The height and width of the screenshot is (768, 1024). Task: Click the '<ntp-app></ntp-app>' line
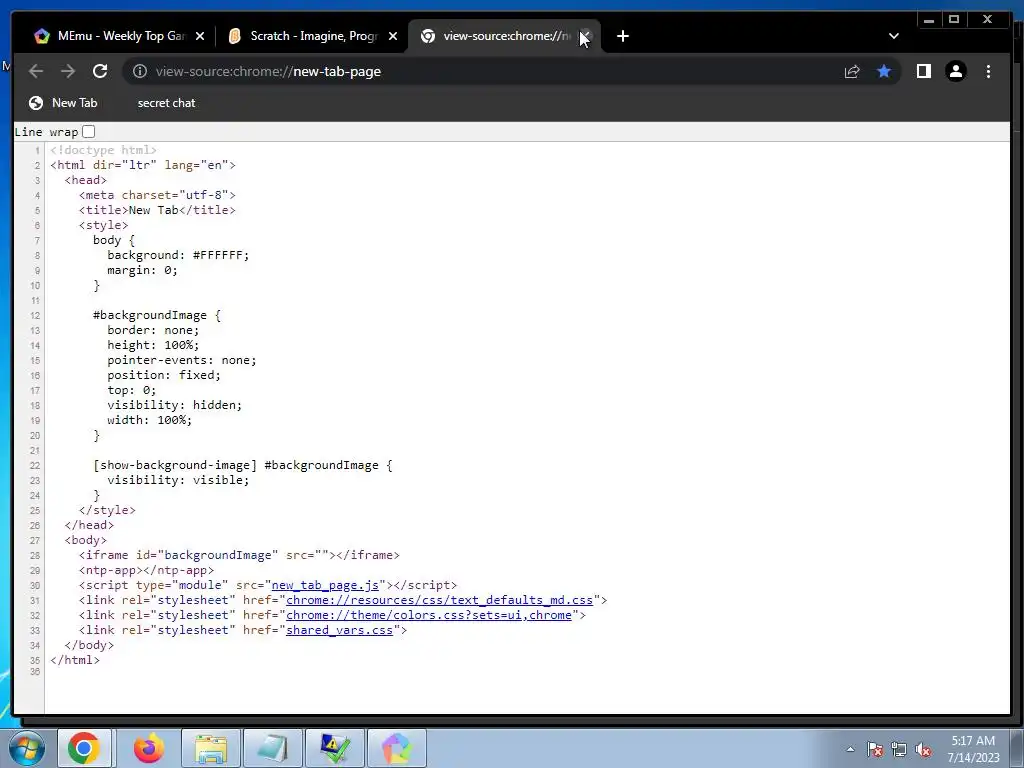coord(146,569)
